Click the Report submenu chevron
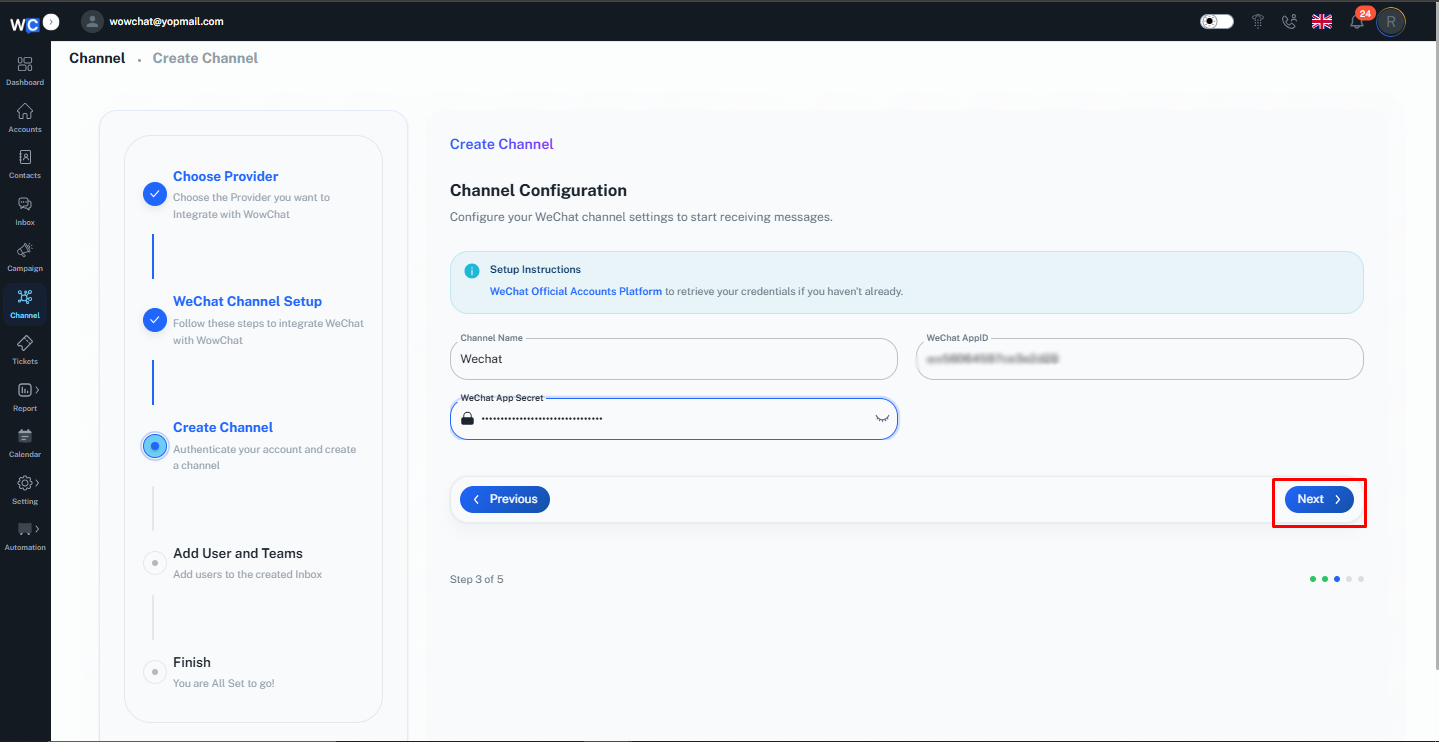Screen dimensions: 1439x742 [x=38, y=390]
